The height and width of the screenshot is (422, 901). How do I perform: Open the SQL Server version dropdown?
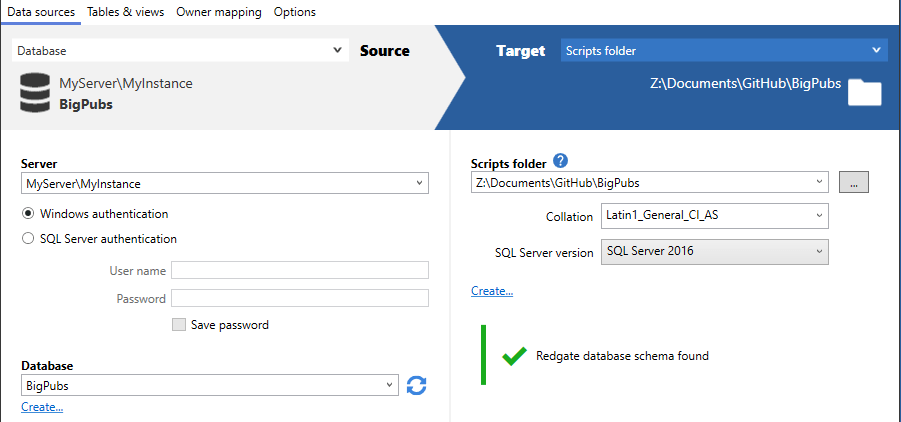[715, 252]
